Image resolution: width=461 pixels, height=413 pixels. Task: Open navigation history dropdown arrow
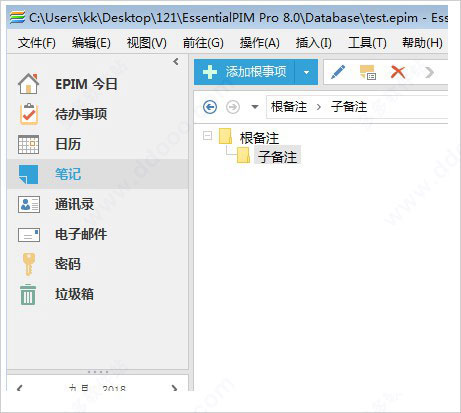(255, 107)
